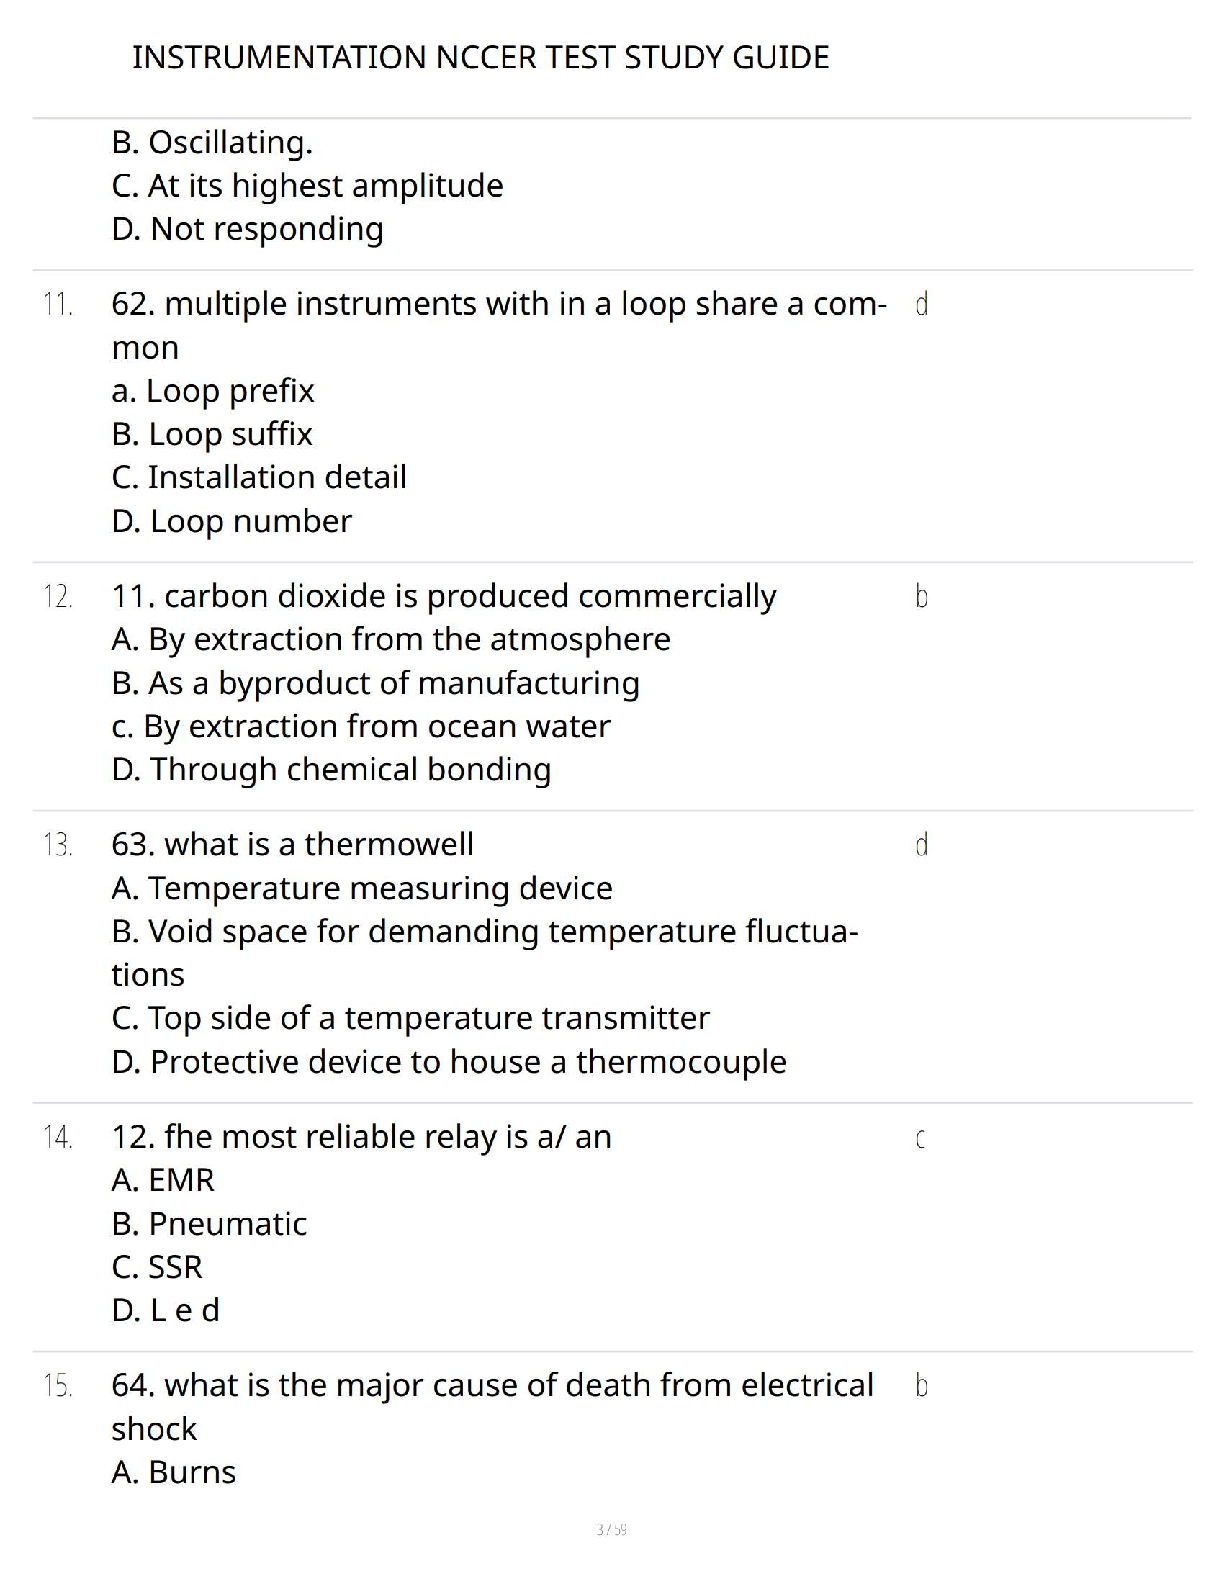Select B. Oscillating option near the top
The height and width of the screenshot is (1584, 1224).
point(212,143)
